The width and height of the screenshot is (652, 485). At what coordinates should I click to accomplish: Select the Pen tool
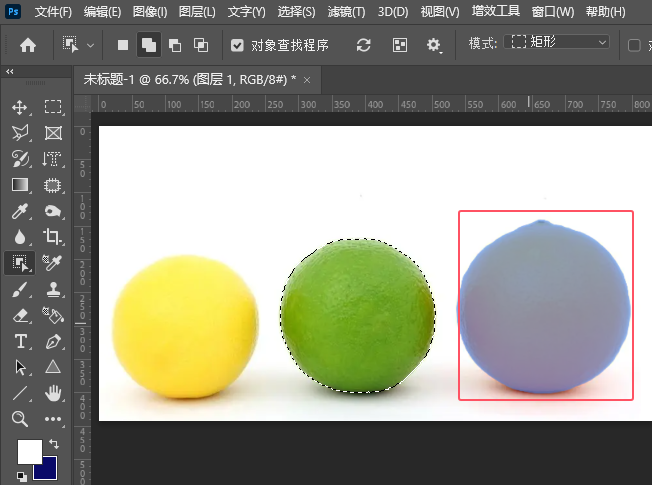pos(53,341)
